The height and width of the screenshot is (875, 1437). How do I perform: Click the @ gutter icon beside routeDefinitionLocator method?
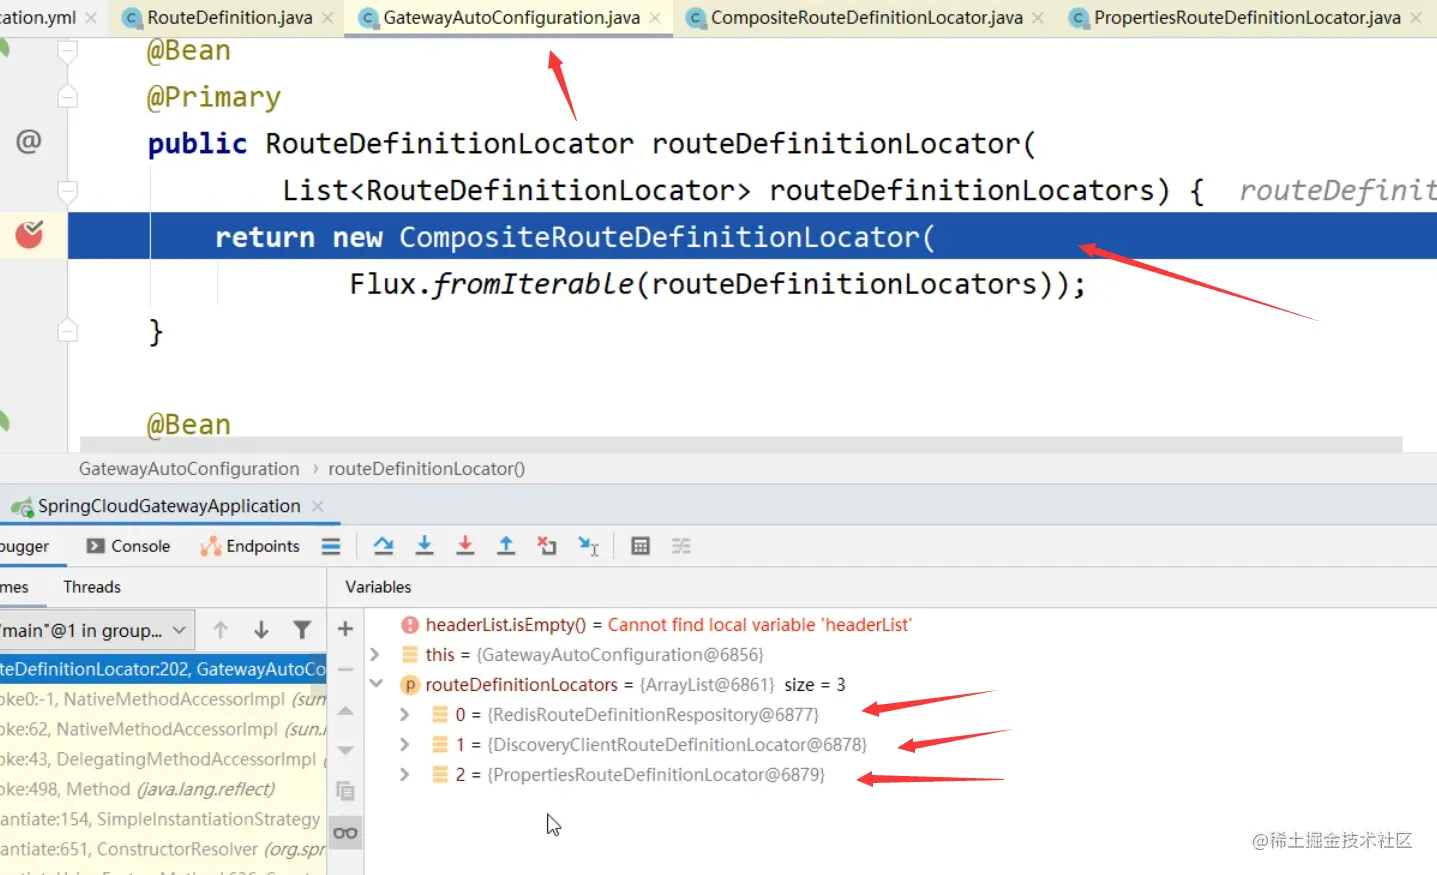click(x=29, y=141)
